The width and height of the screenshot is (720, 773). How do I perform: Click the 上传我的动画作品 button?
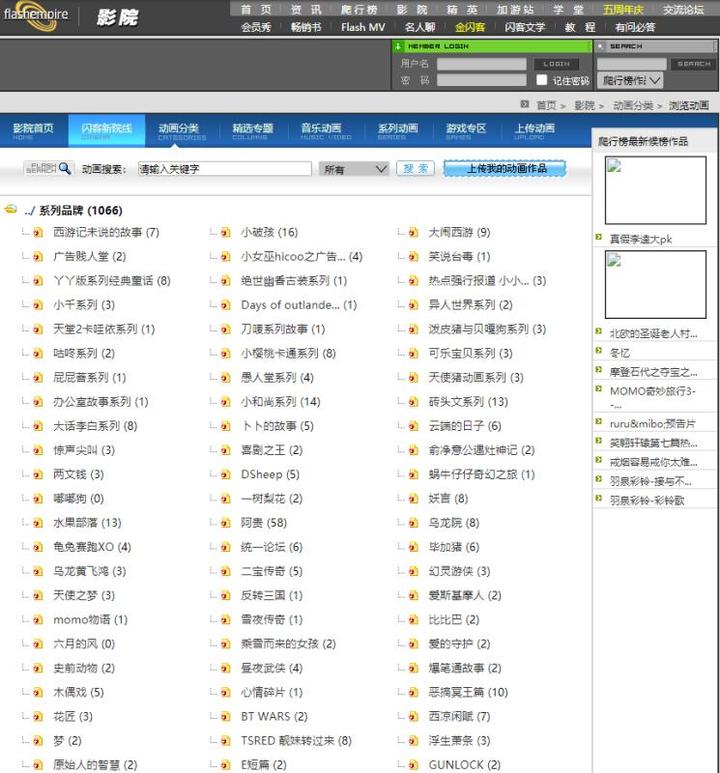(x=504, y=169)
